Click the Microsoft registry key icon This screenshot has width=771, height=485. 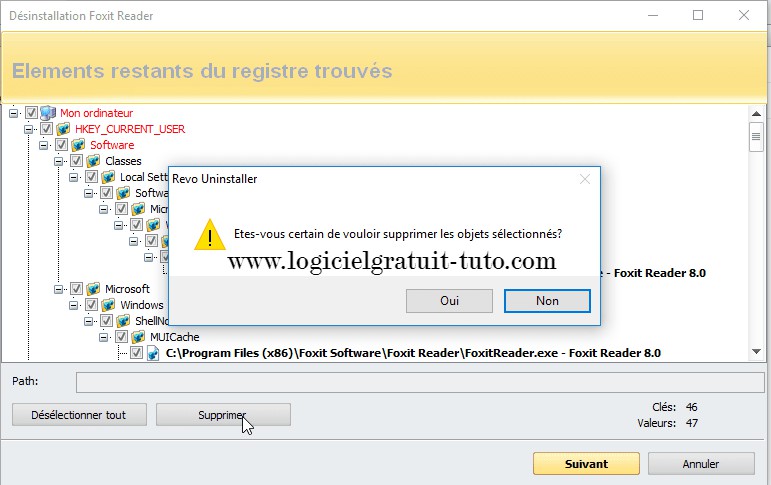click(93, 289)
